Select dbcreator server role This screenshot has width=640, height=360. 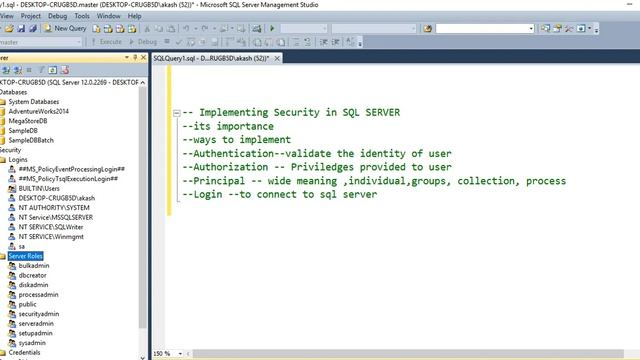32,275
